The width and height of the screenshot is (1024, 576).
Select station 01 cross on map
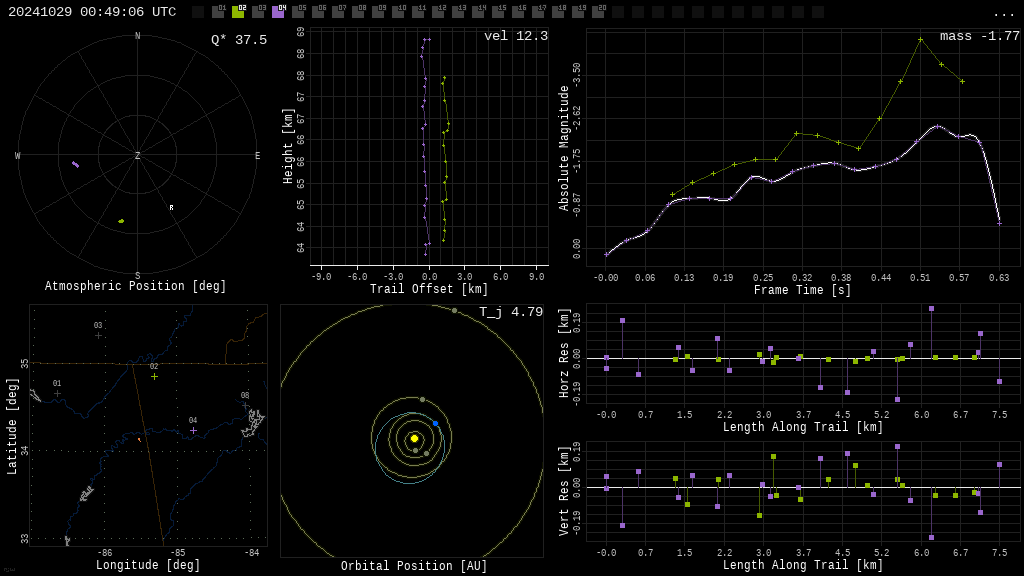point(57,393)
